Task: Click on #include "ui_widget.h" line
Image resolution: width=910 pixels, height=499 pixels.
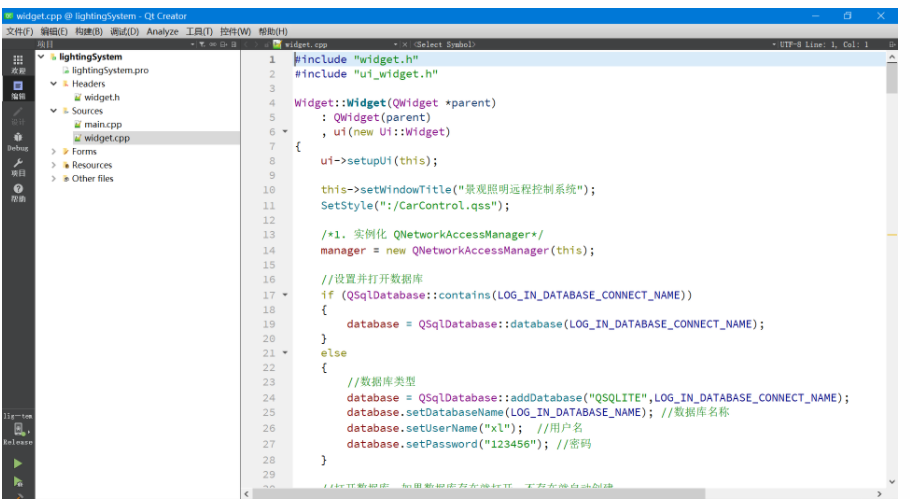Action: click(x=366, y=74)
